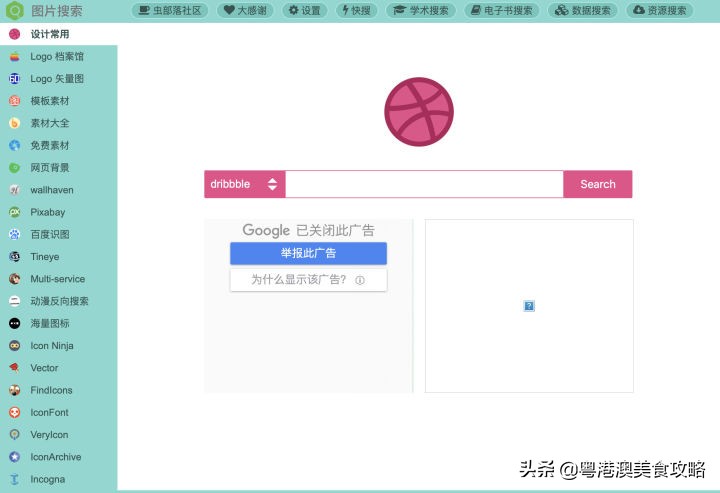
Task: Click the IconFont sidebar icon
Action: [x=15, y=412]
